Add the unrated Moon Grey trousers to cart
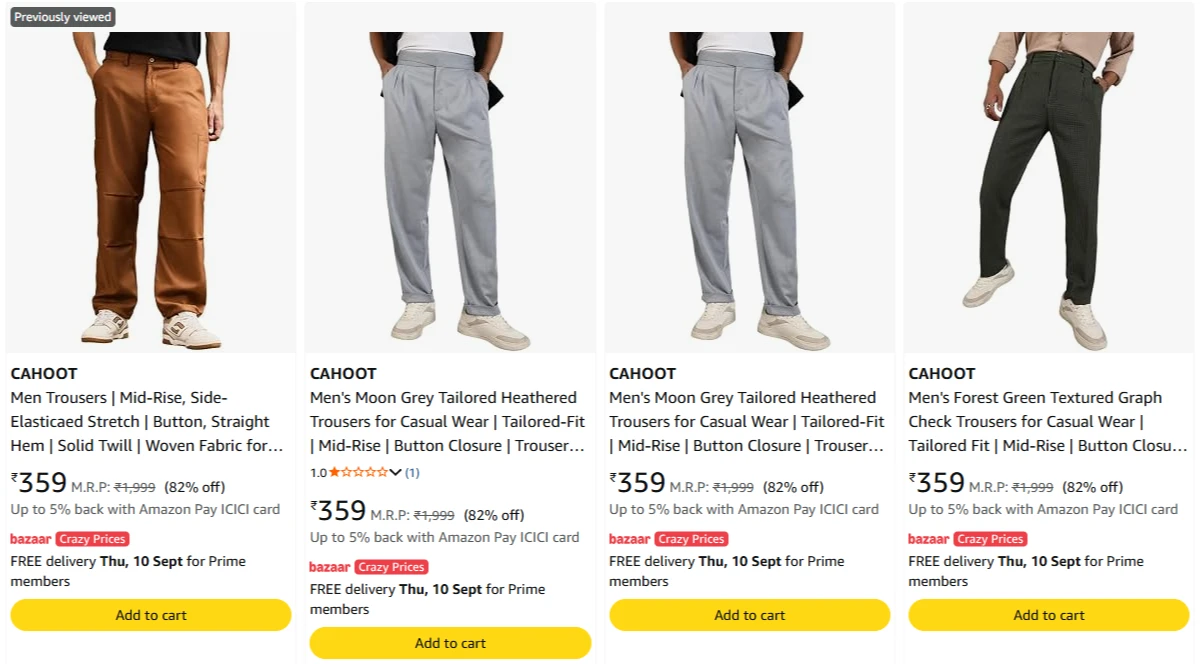Image resolution: width=1201 pixels, height=664 pixels. [749, 615]
